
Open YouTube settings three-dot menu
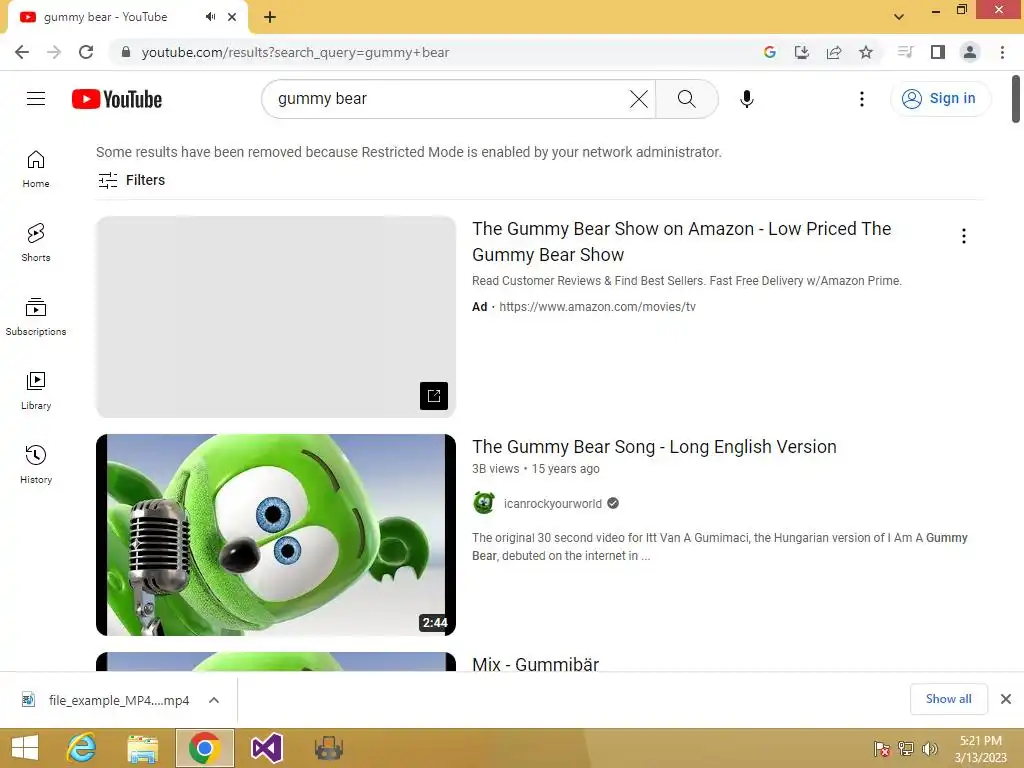861,99
